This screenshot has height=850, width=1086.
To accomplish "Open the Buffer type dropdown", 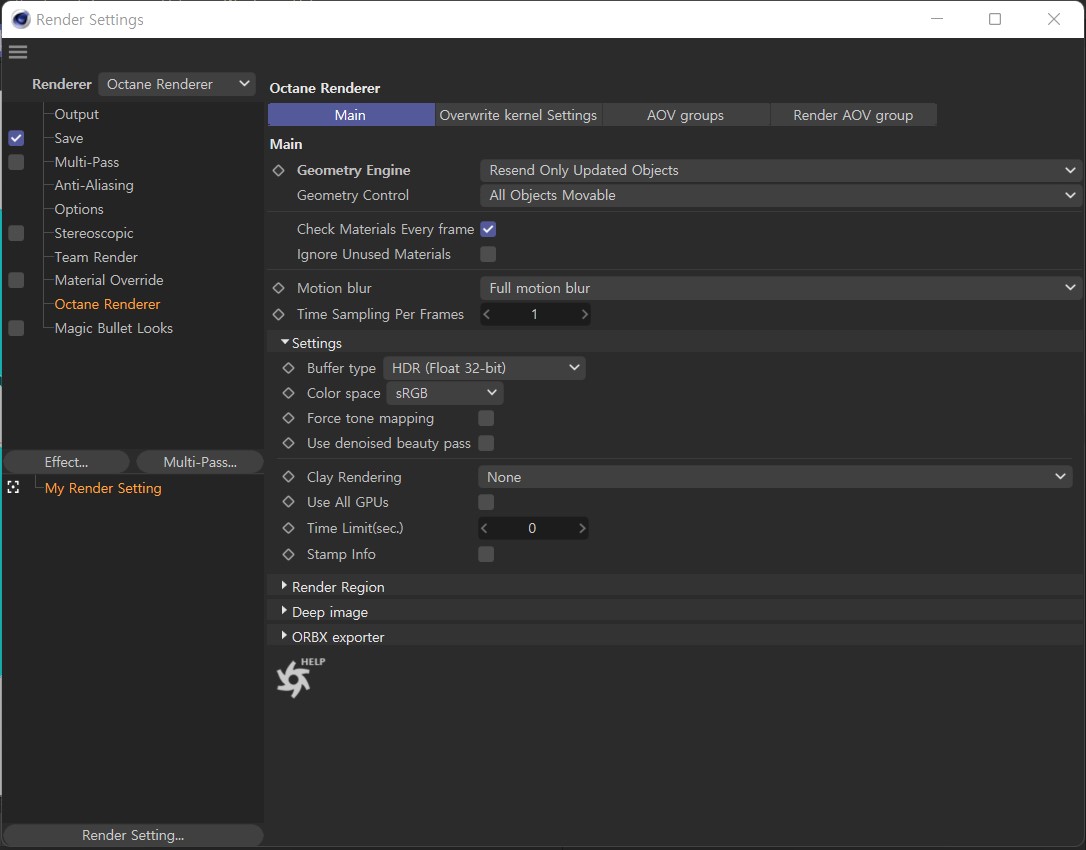I will tap(484, 369).
